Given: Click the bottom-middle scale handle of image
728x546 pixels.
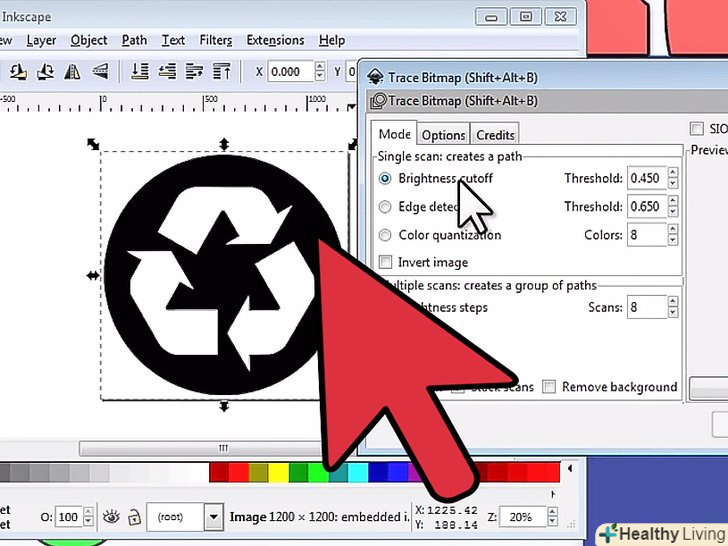Looking at the screenshot, I should (x=224, y=407).
